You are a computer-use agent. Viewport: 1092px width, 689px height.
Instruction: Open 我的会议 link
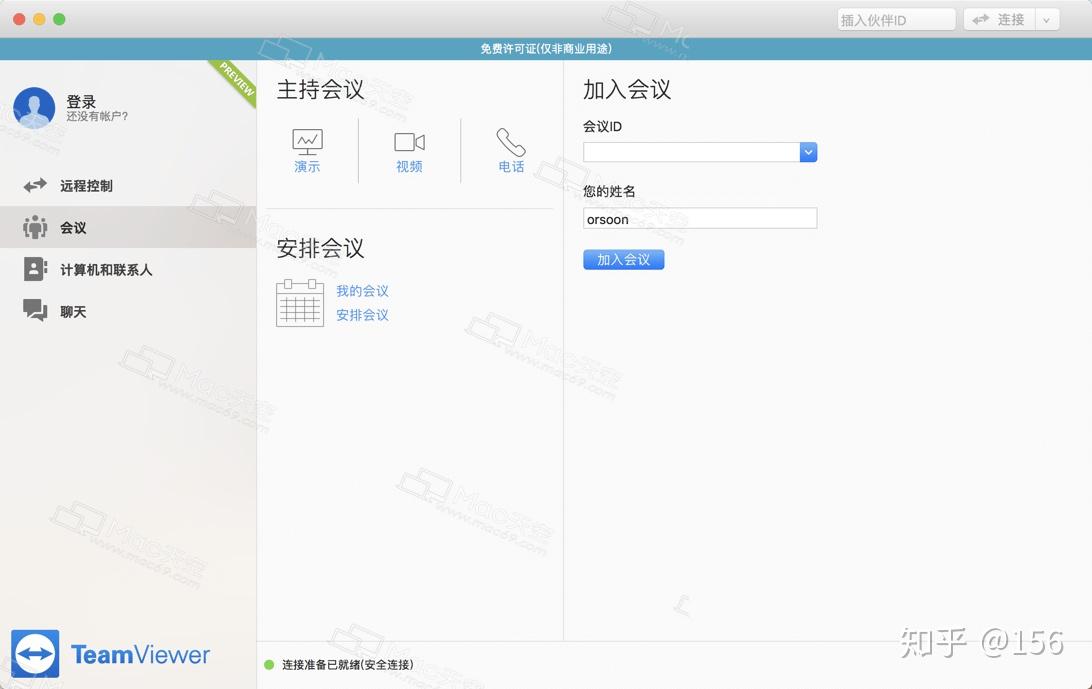point(363,291)
